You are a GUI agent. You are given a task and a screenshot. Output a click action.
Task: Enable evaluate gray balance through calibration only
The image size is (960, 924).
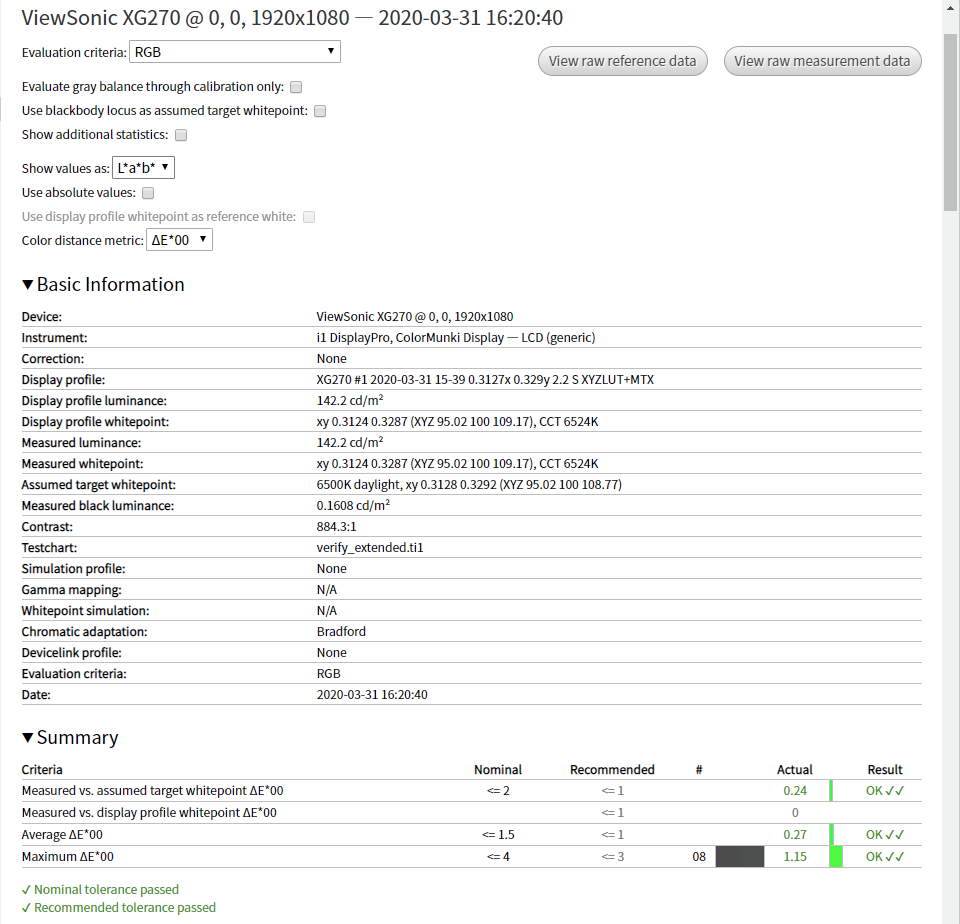(x=295, y=87)
